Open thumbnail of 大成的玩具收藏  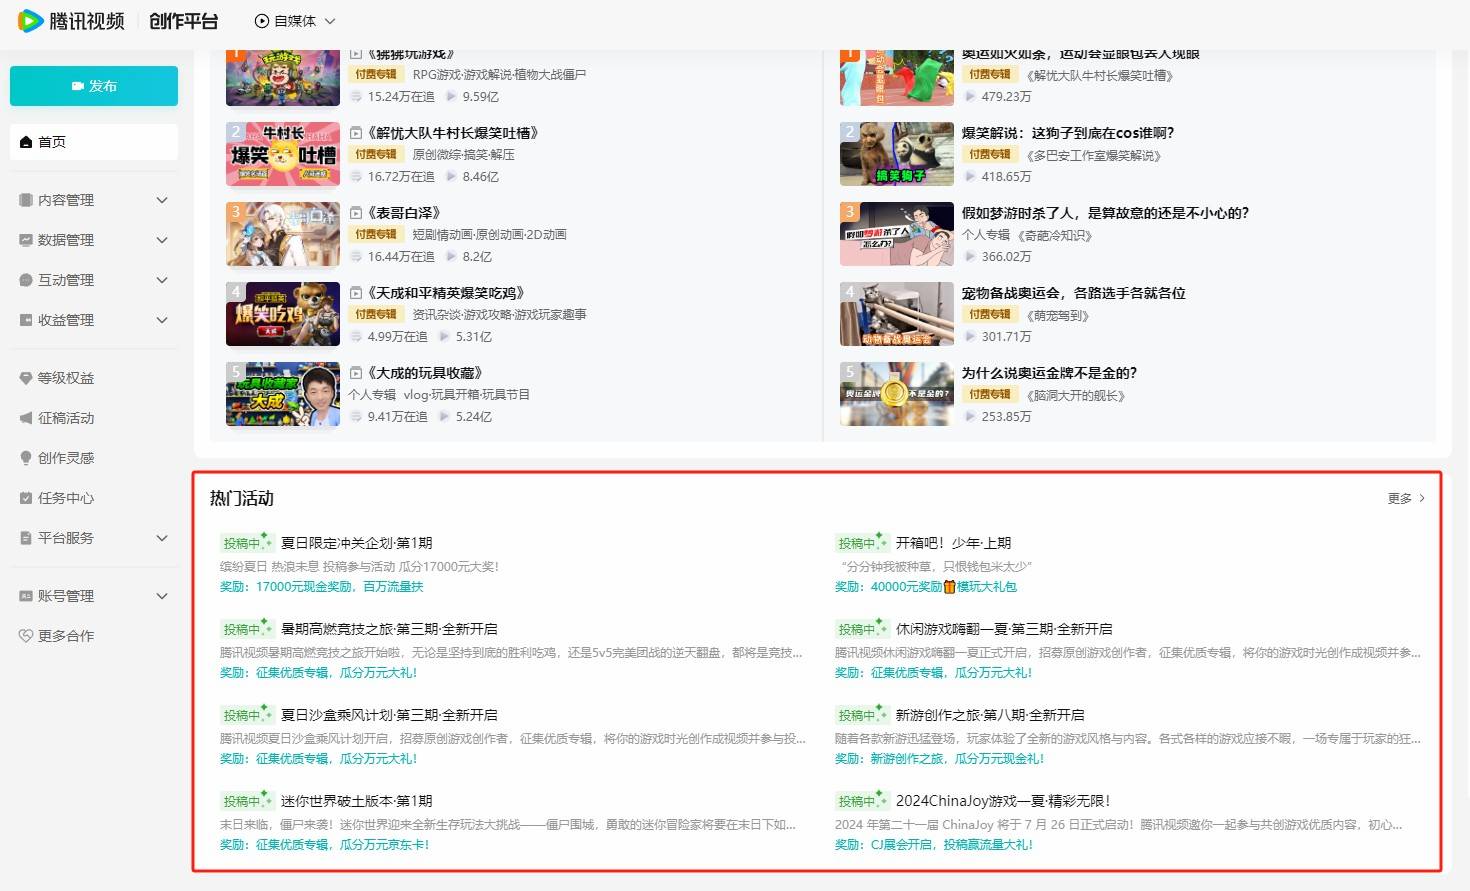pyautogui.click(x=283, y=394)
